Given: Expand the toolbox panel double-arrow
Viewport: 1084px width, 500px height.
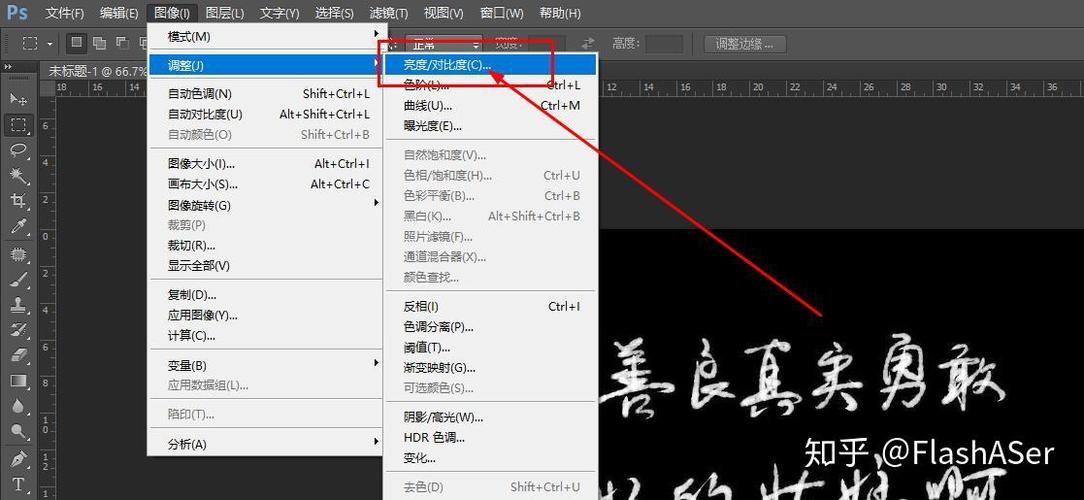Looking at the screenshot, I should tap(8, 67).
